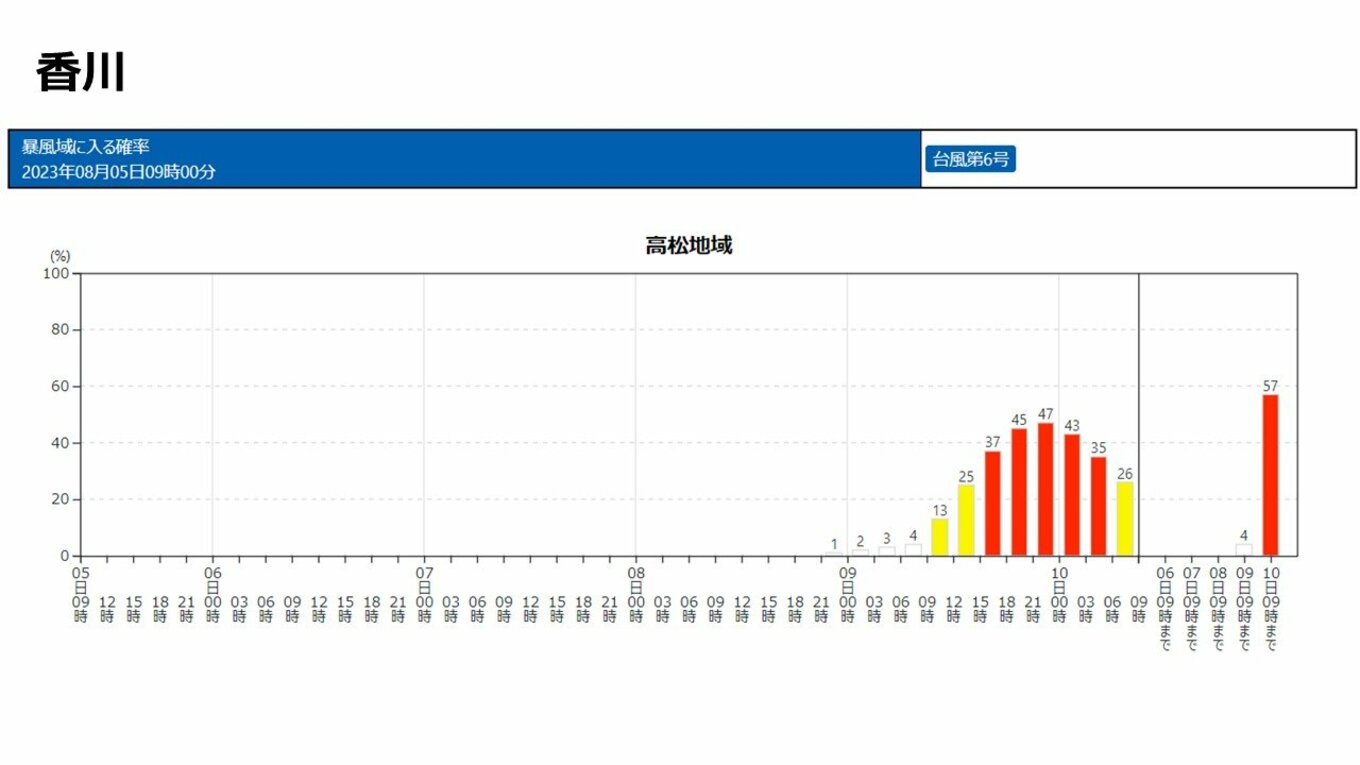Select the red bar labeled 47

tap(1045, 489)
